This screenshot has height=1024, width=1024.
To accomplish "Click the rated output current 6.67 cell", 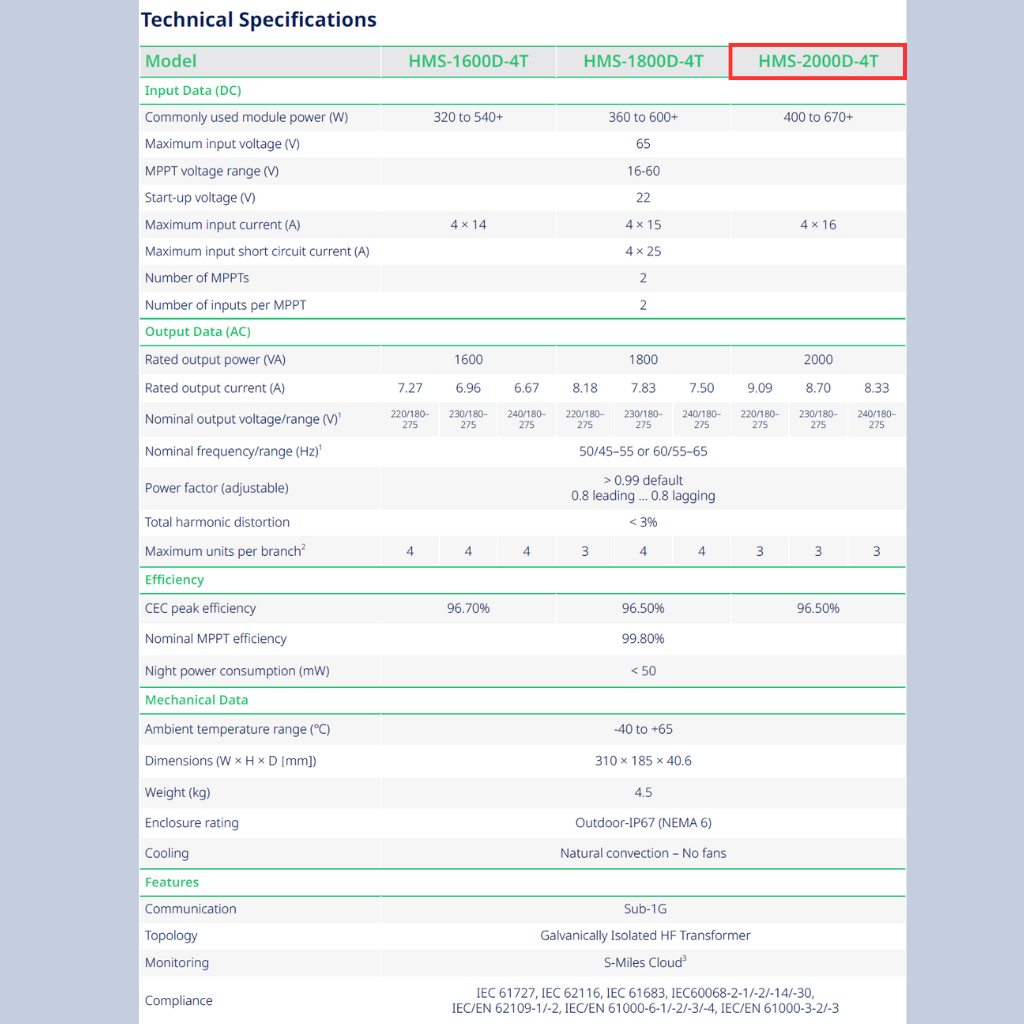I will (526, 389).
